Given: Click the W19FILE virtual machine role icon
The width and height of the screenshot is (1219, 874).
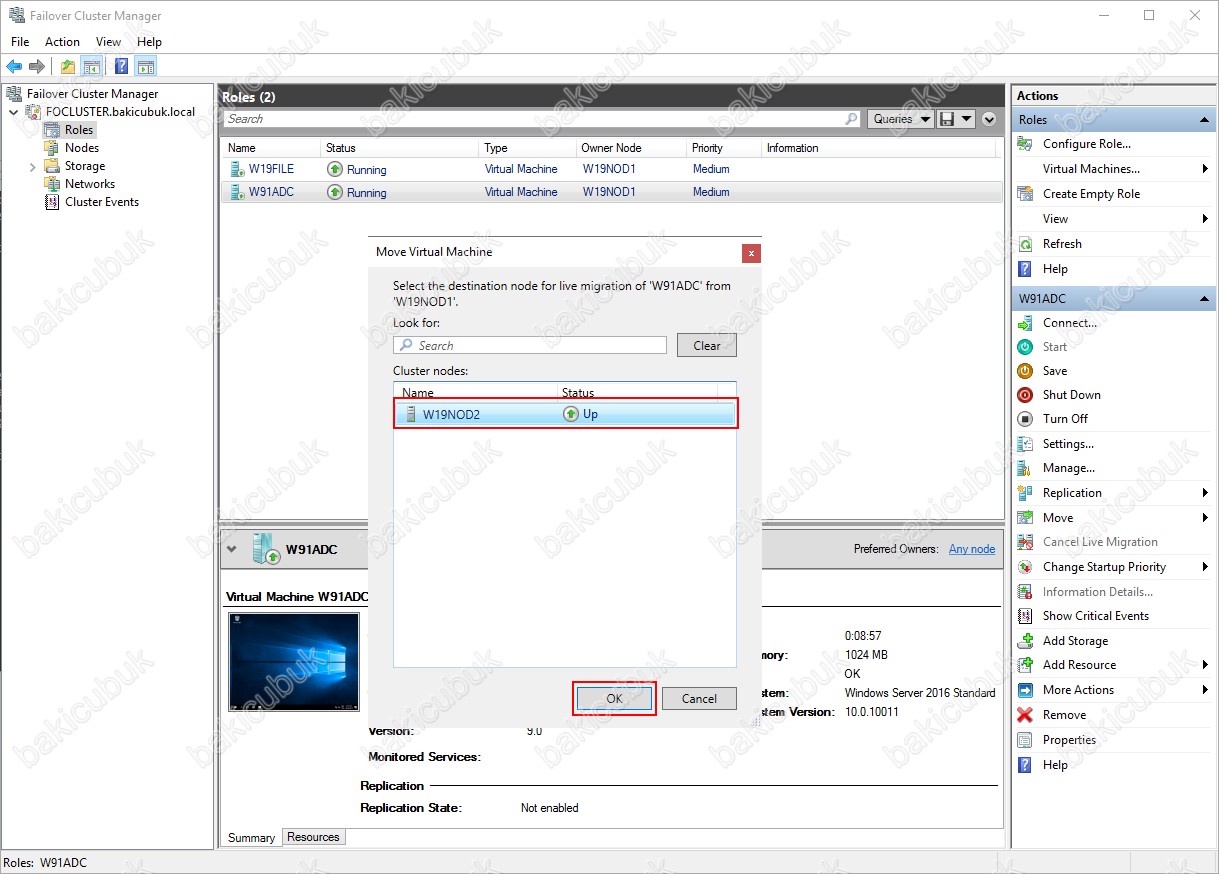Looking at the screenshot, I should (x=236, y=169).
